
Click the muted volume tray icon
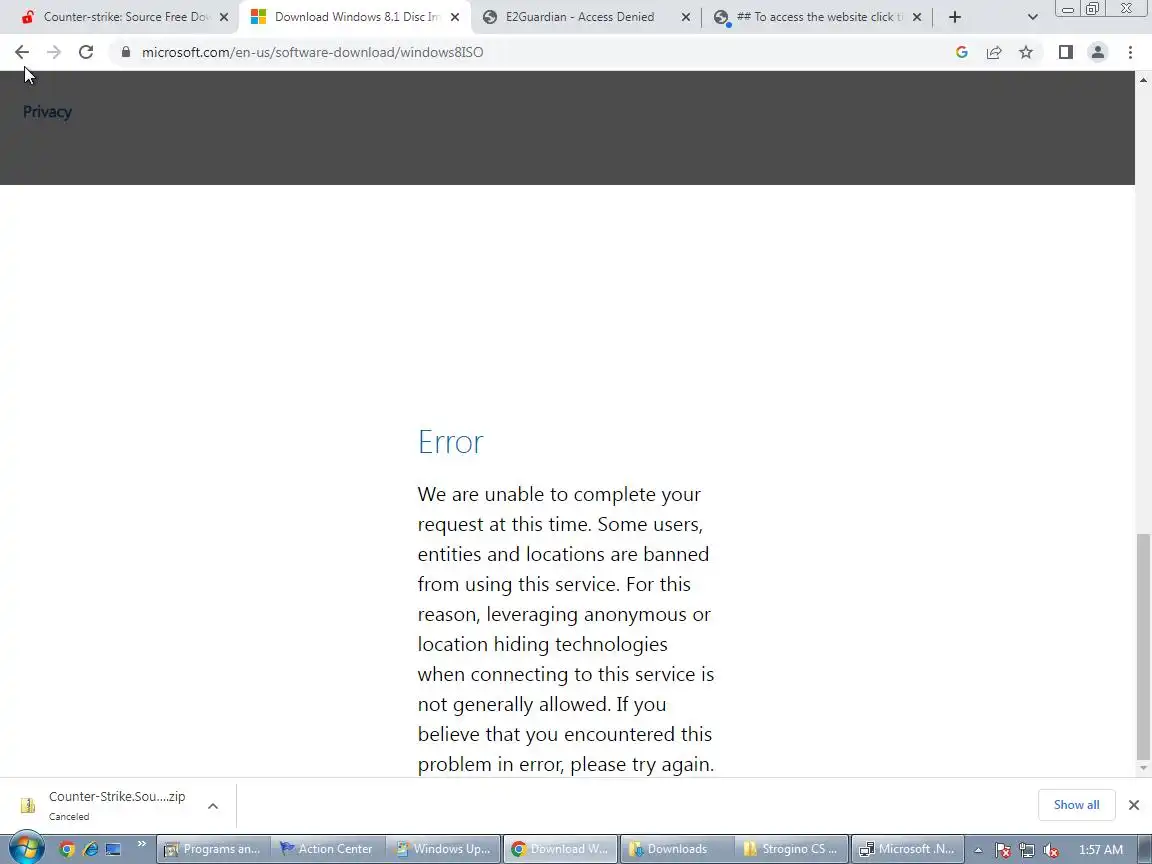(x=1051, y=850)
